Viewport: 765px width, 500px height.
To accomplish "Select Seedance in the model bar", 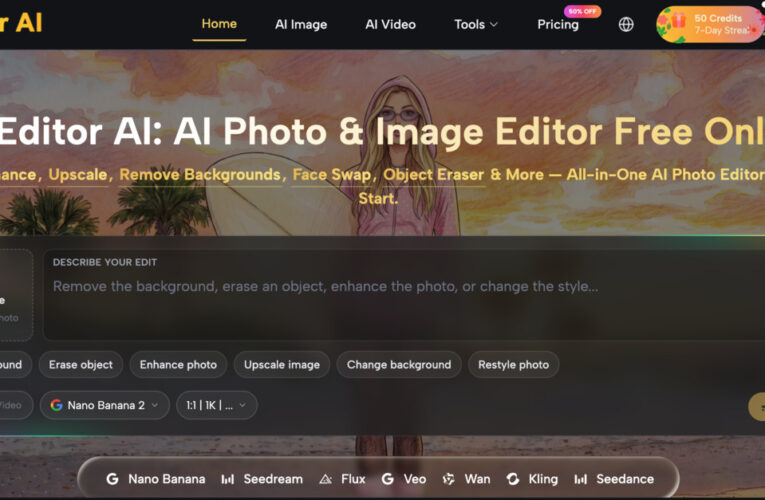I will 625,479.
